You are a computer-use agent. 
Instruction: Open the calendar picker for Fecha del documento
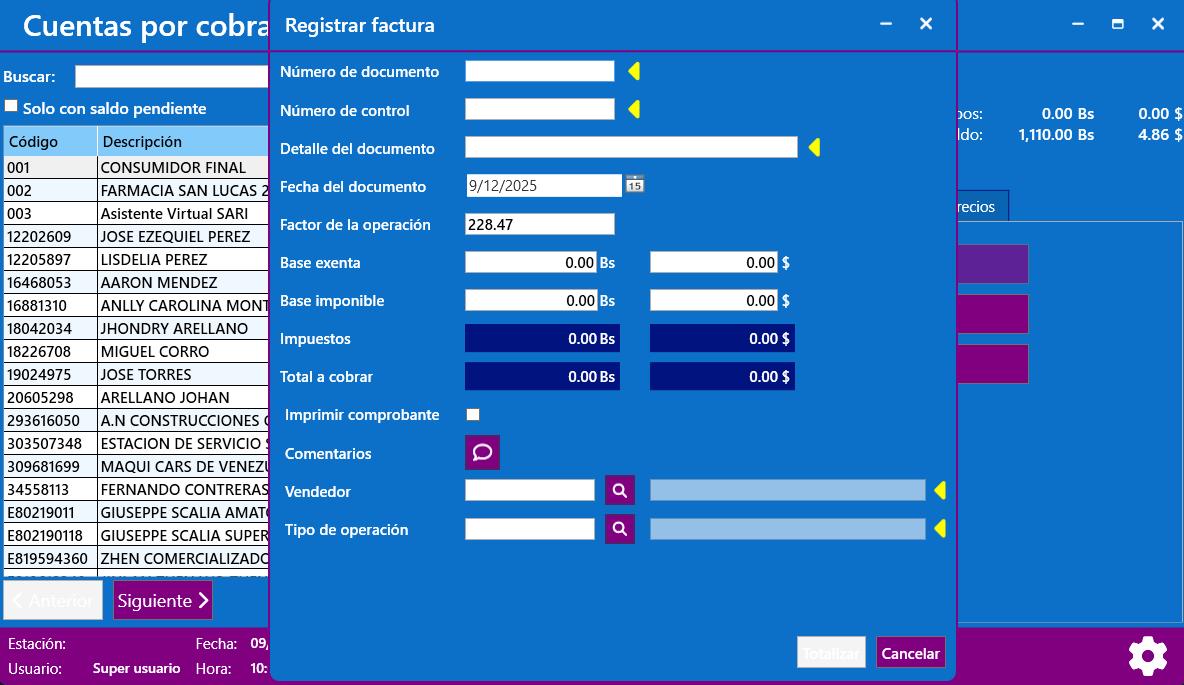tap(635, 184)
